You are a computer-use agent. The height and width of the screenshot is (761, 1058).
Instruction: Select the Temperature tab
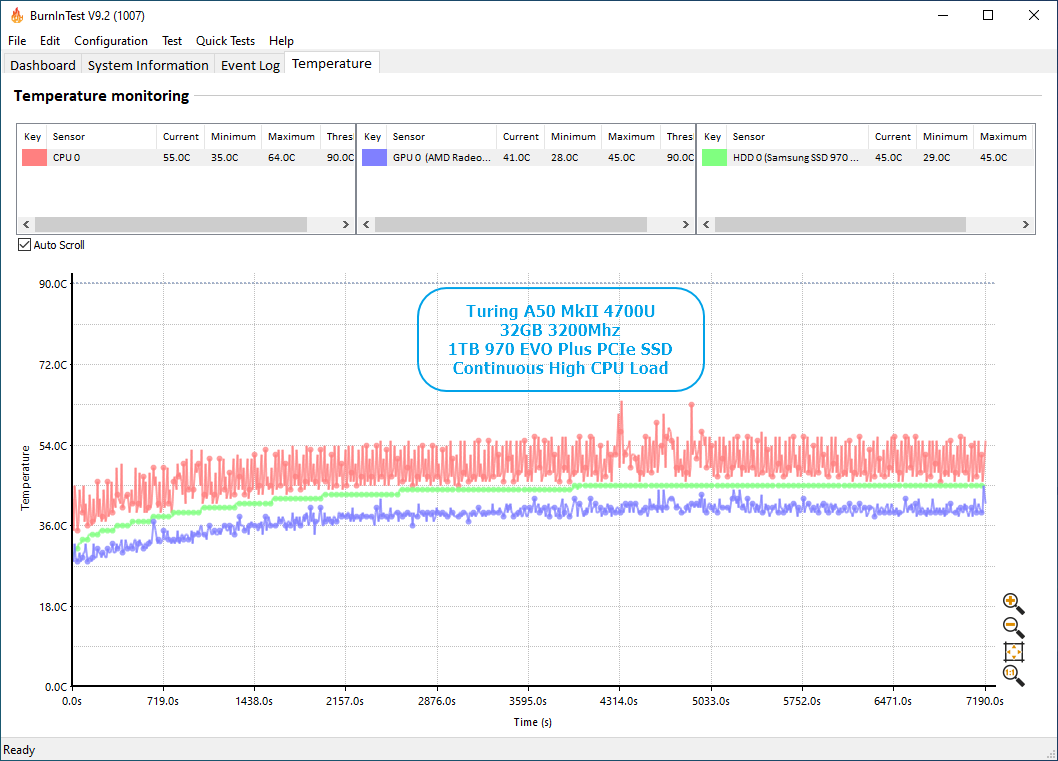click(x=331, y=63)
